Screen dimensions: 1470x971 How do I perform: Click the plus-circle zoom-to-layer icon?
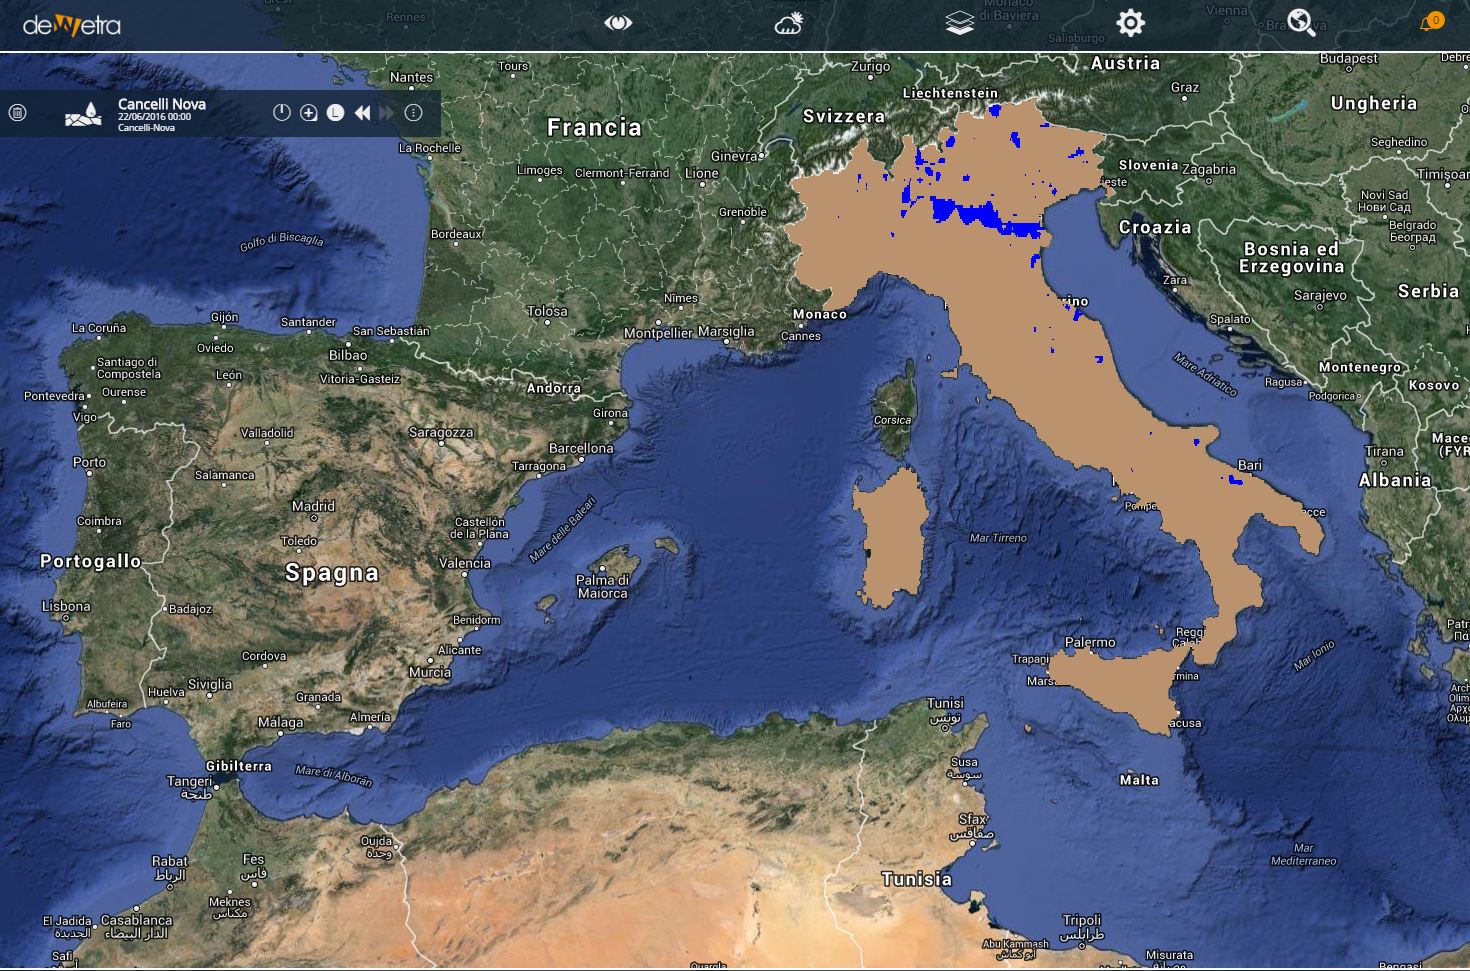click(309, 113)
